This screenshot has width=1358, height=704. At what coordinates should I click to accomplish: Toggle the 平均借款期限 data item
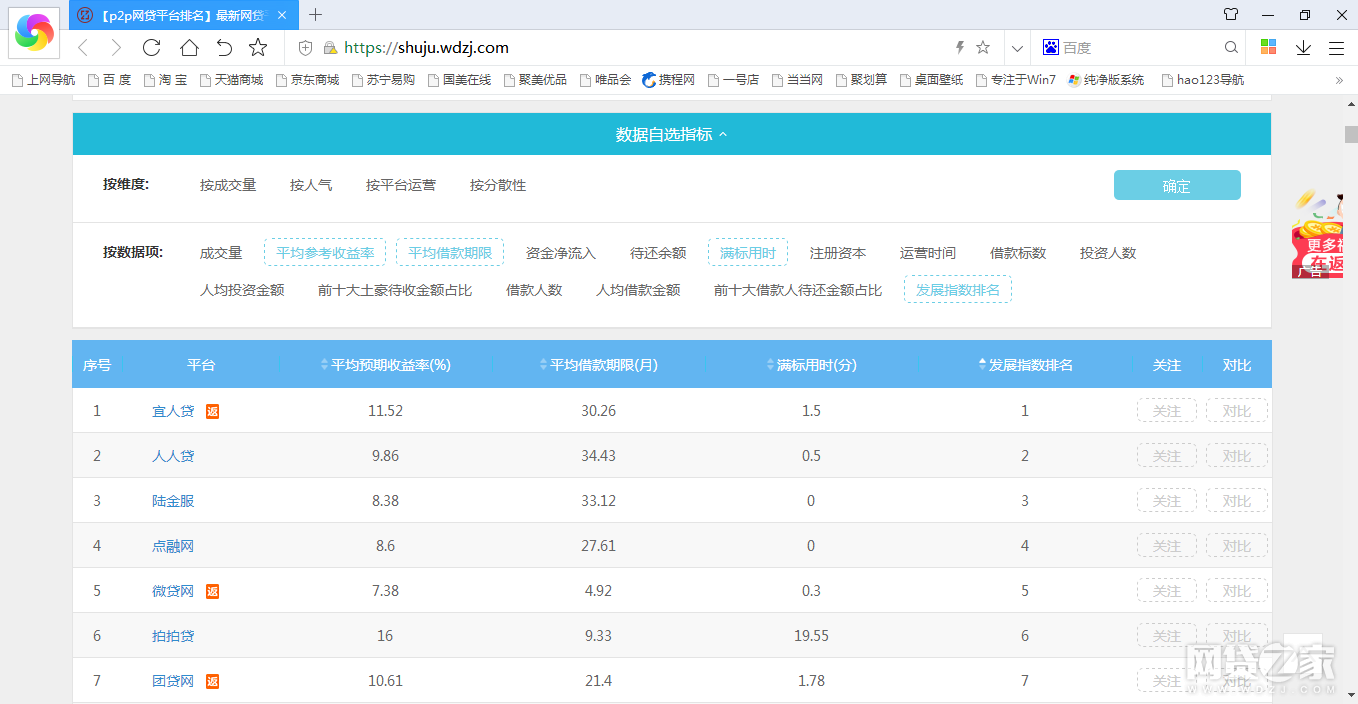[450, 253]
